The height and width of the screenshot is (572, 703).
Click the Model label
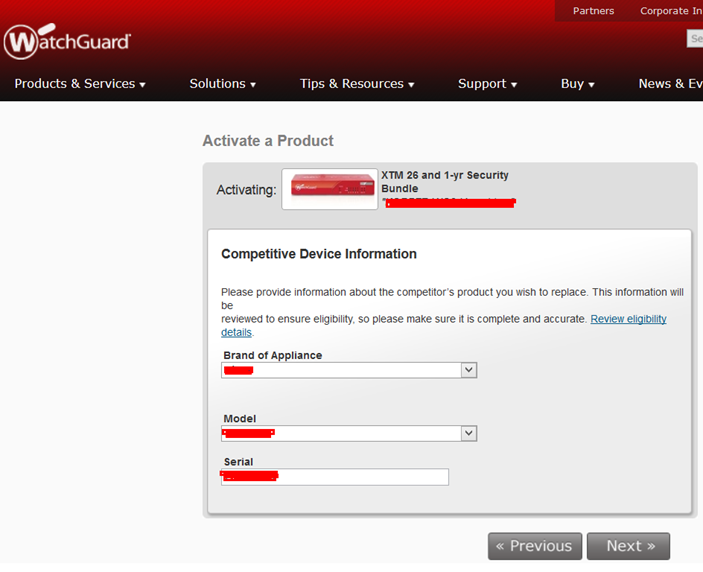point(239,418)
